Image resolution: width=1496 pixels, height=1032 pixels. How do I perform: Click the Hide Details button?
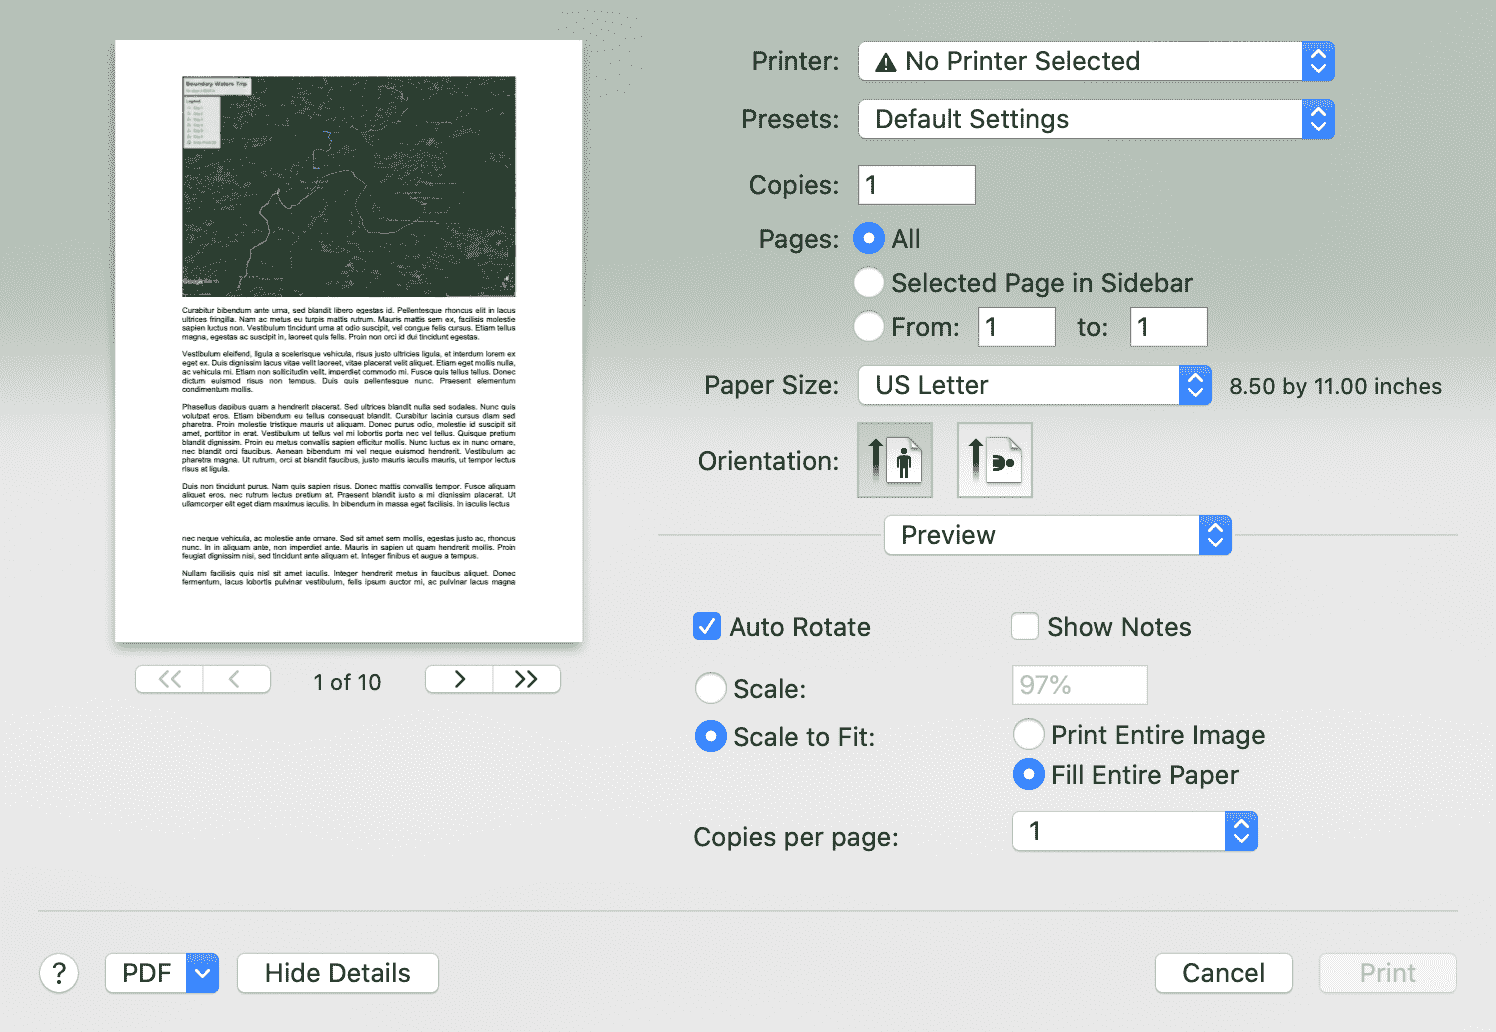pyautogui.click(x=337, y=973)
